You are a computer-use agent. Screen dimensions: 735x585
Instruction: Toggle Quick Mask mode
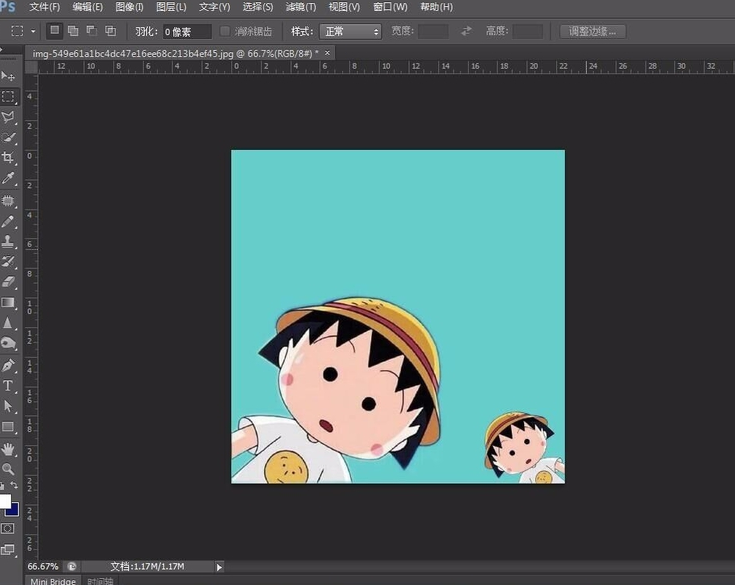pyautogui.click(x=8, y=529)
